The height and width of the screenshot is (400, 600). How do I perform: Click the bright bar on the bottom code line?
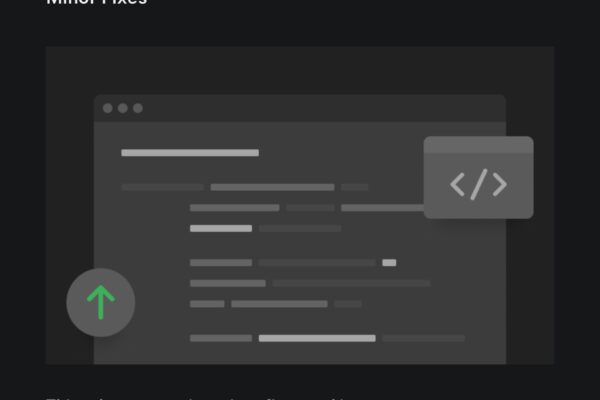(x=317, y=338)
